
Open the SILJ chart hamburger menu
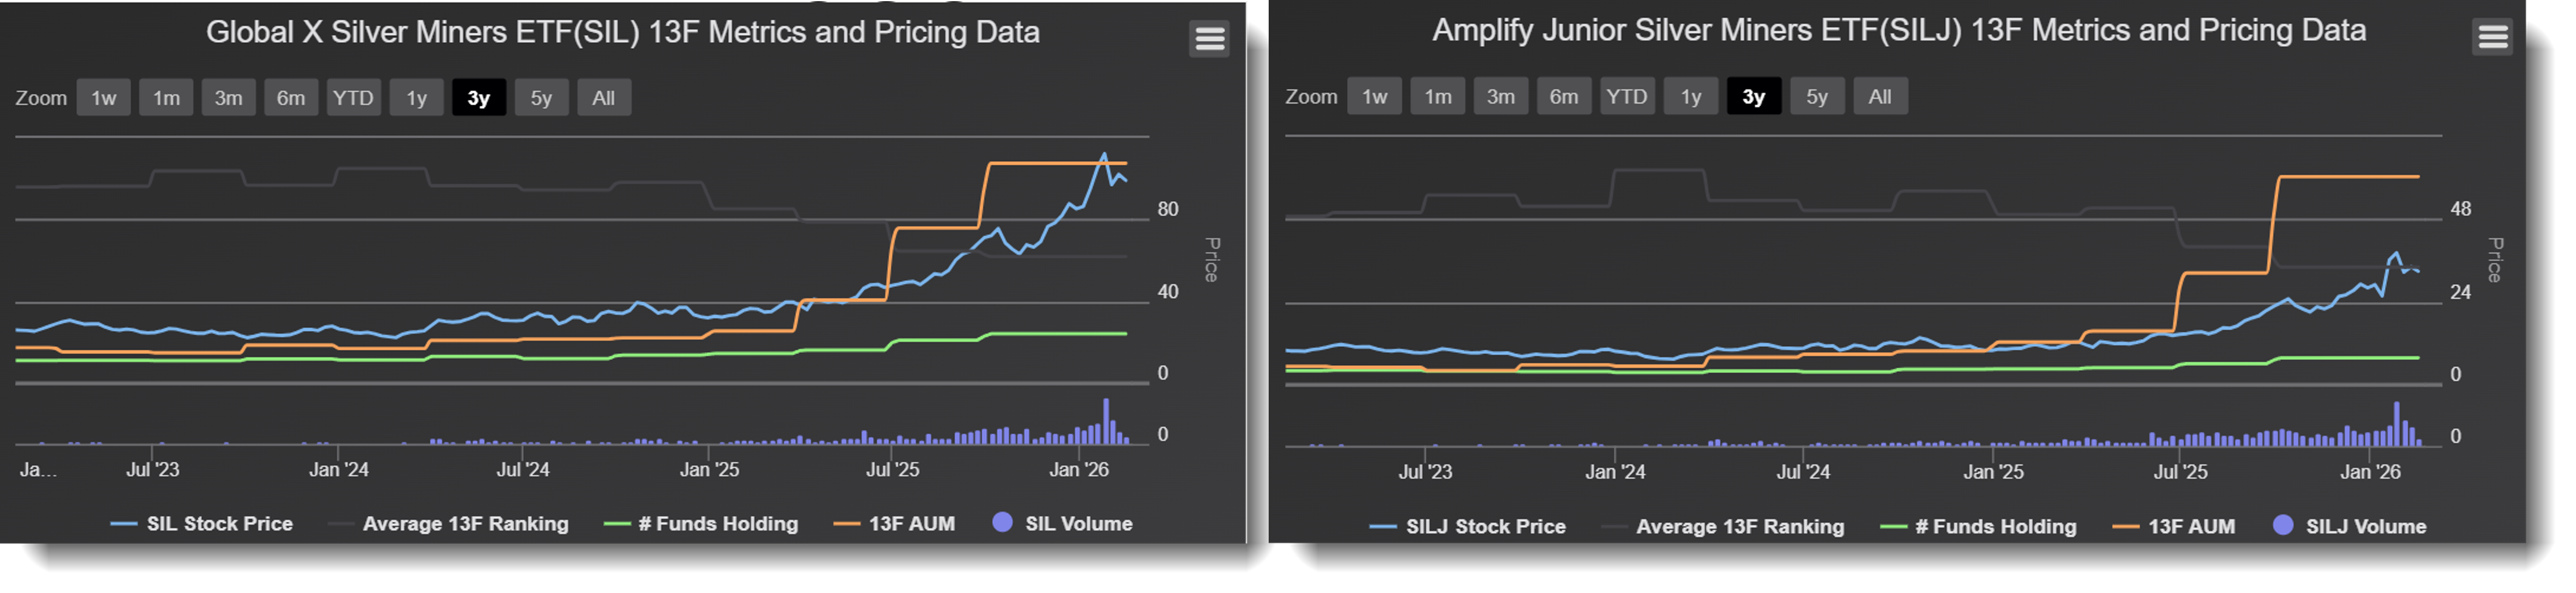(2492, 37)
